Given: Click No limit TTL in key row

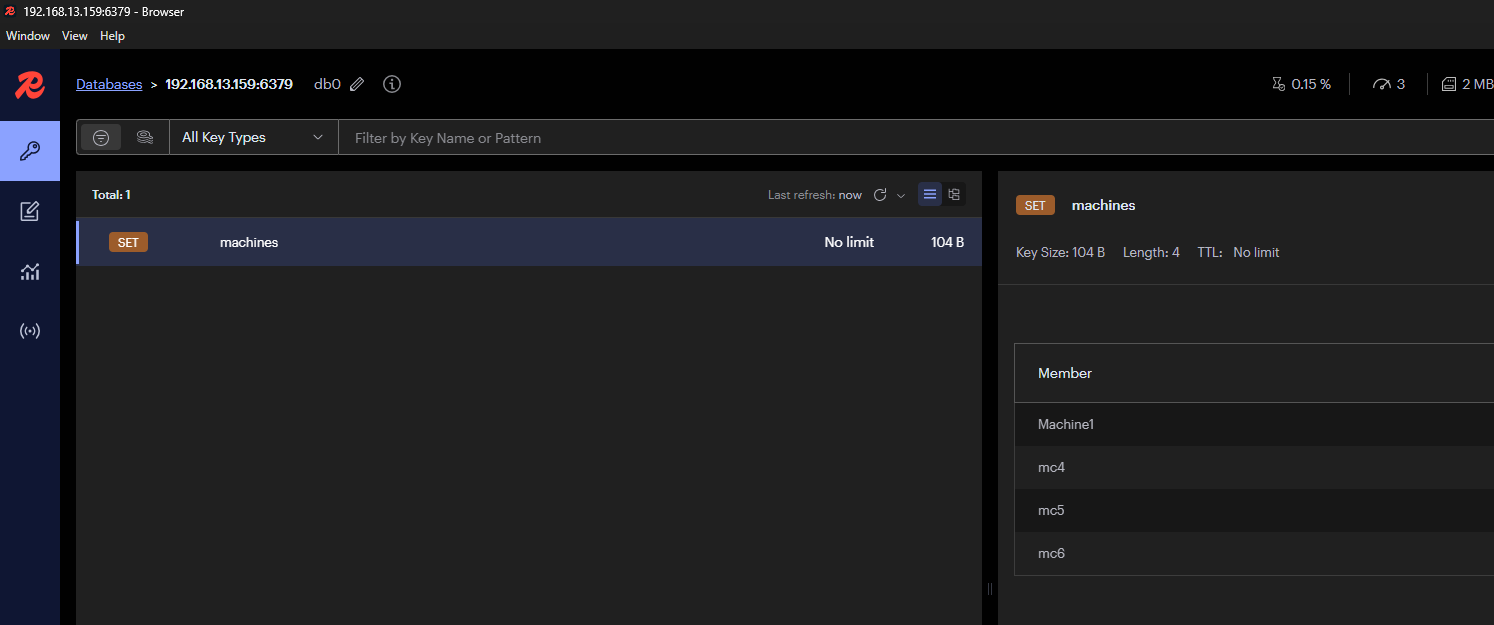Looking at the screenshot, I should coord(849,242).
